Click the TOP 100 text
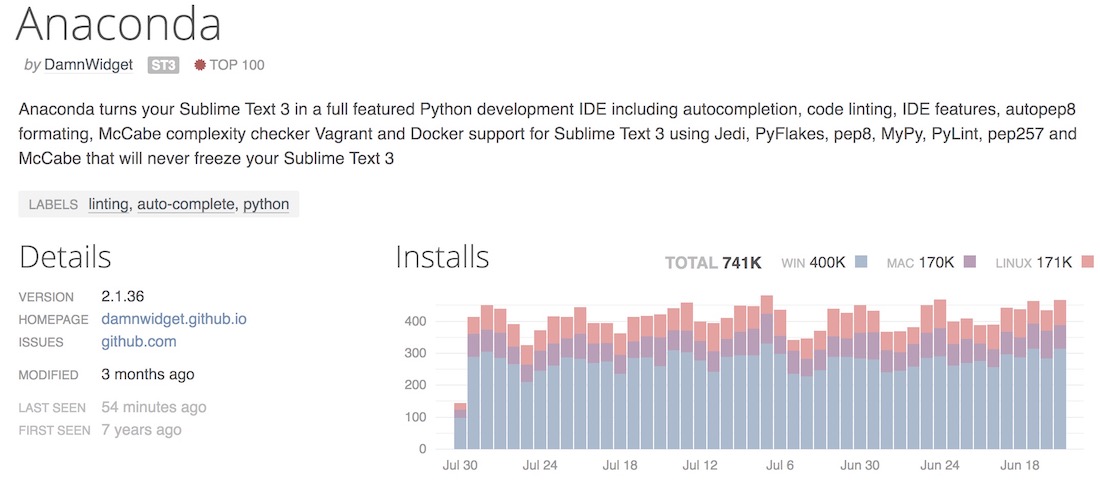 click(237, 65)
